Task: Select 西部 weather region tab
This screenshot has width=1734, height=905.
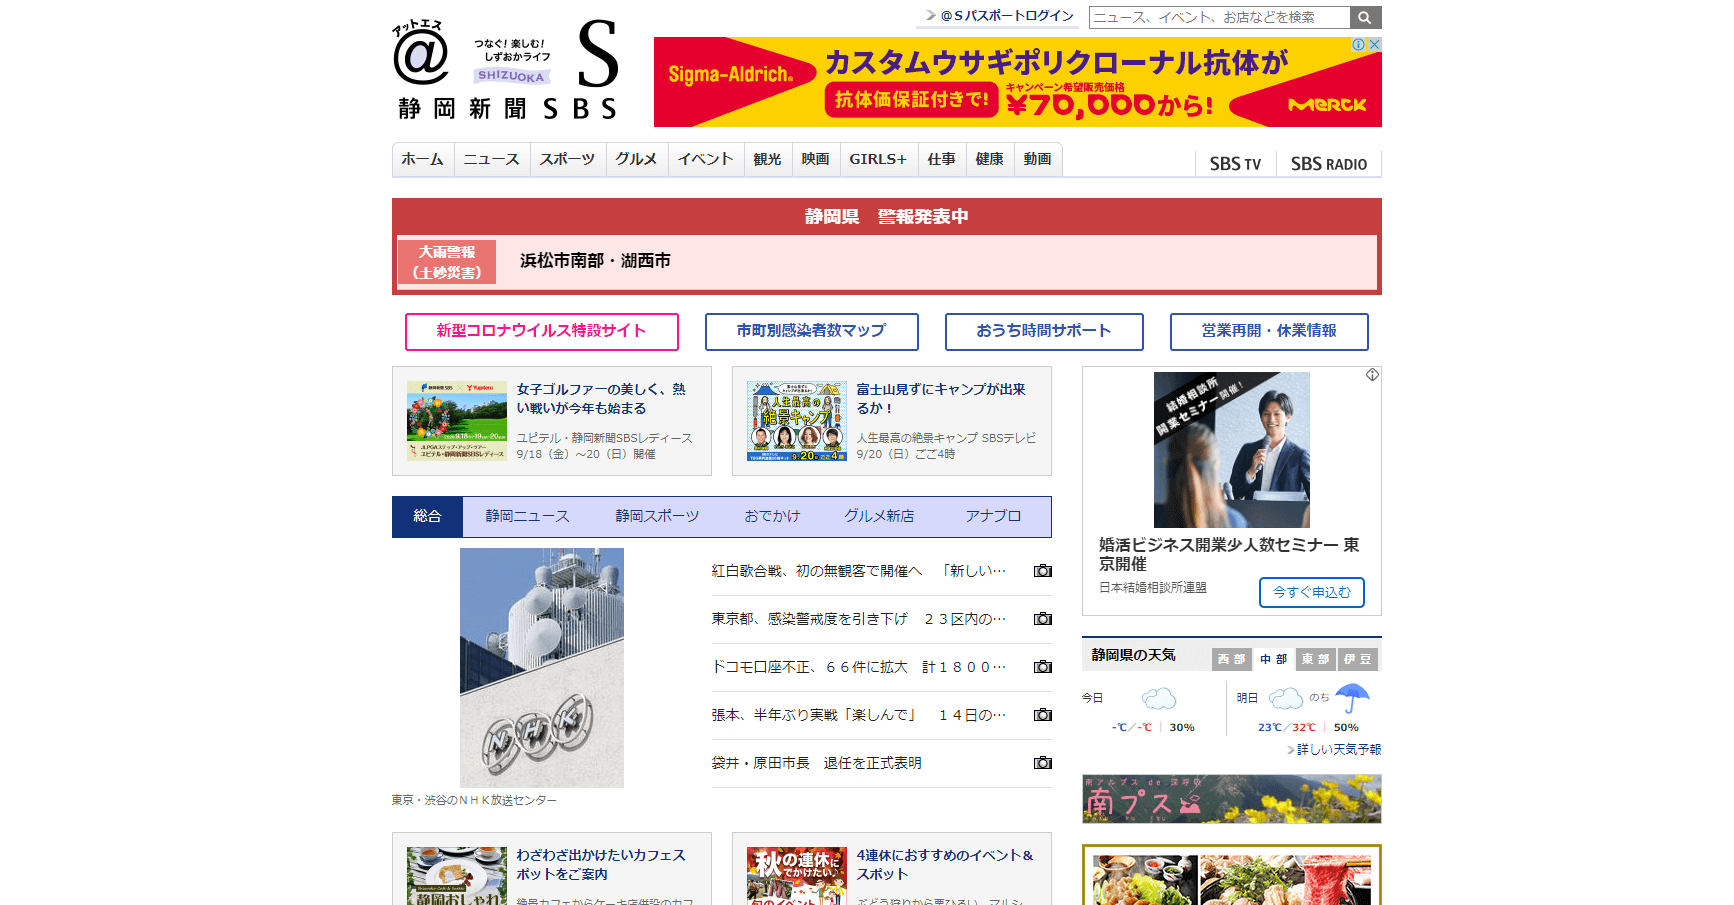Action: click(x=1232, y=659)
